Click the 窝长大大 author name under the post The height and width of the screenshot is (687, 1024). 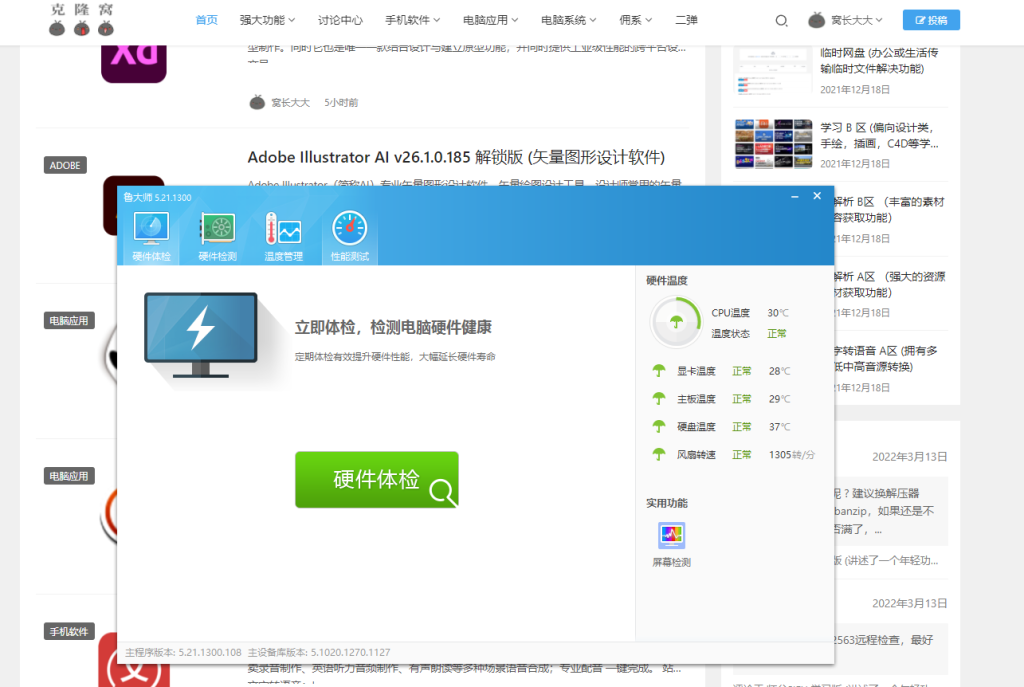coord(291,103)
